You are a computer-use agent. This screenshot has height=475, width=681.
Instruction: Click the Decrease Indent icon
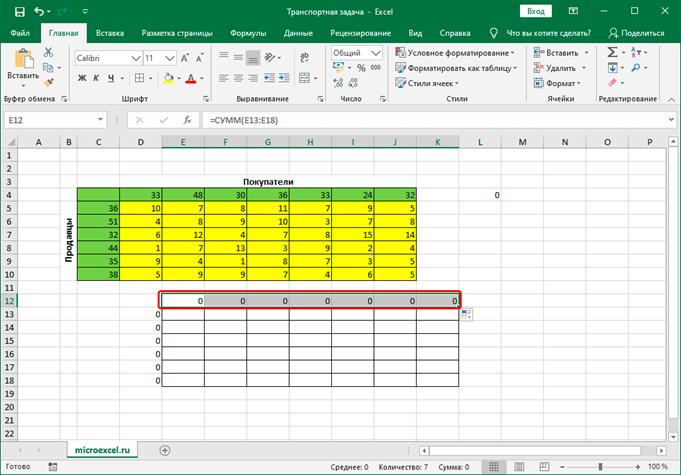tap(269, 78)
